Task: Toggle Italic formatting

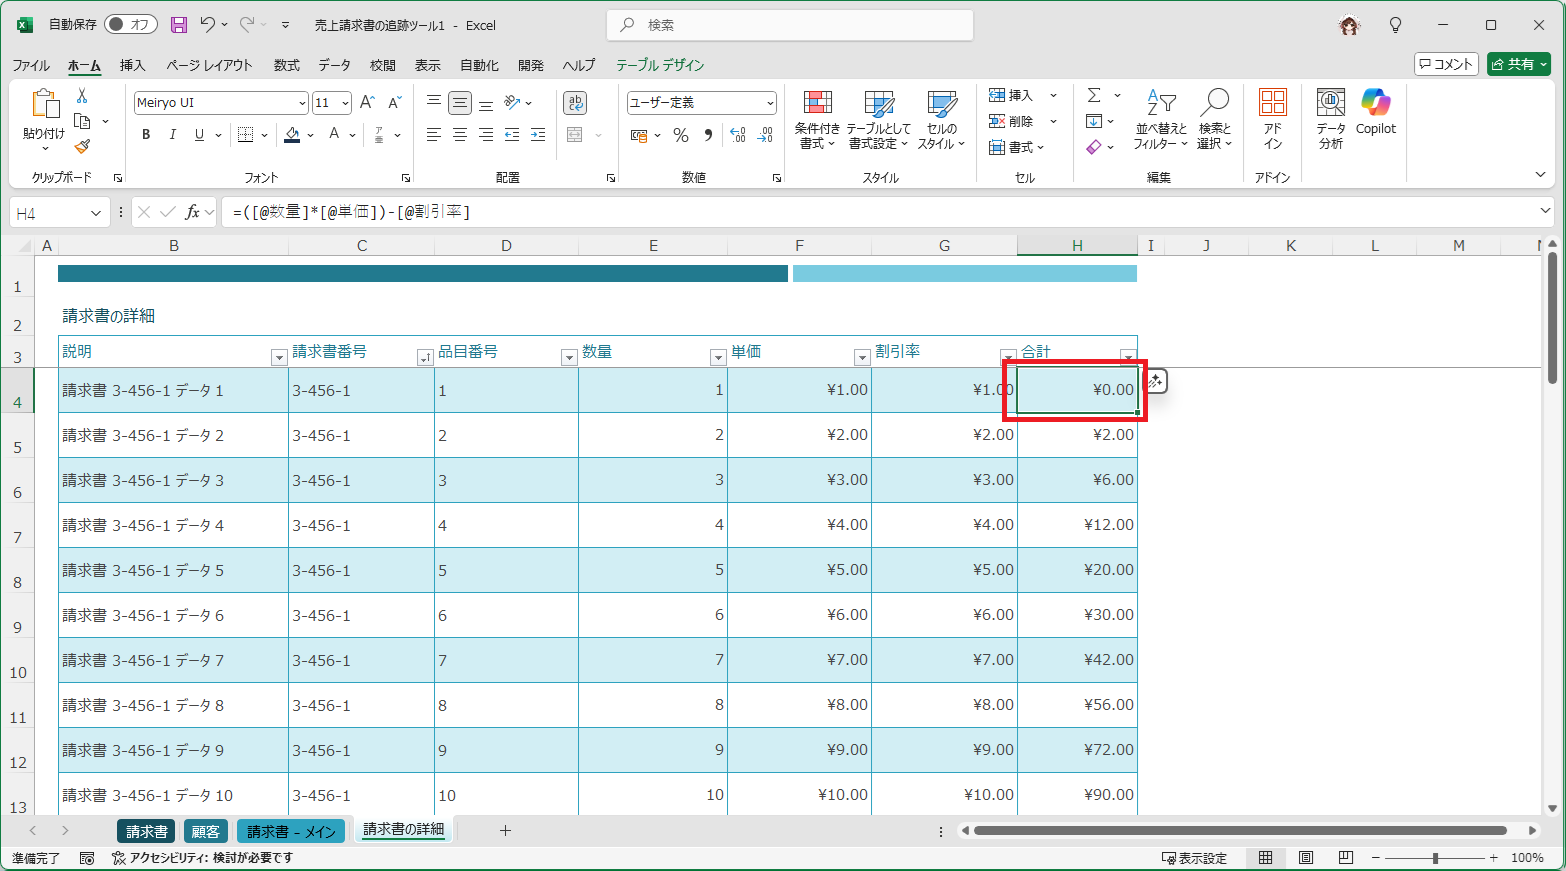Action: pyautogui.click(x=172, y=135)
